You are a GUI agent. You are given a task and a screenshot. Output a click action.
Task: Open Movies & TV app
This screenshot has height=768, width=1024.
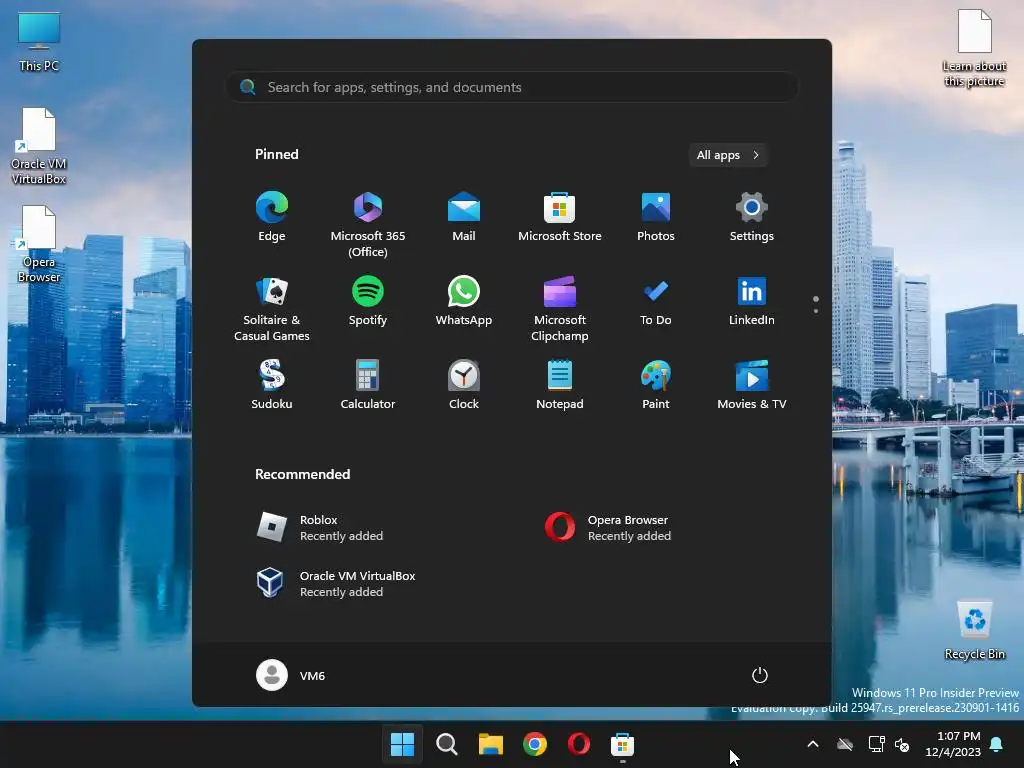click(x=752, y=385)
